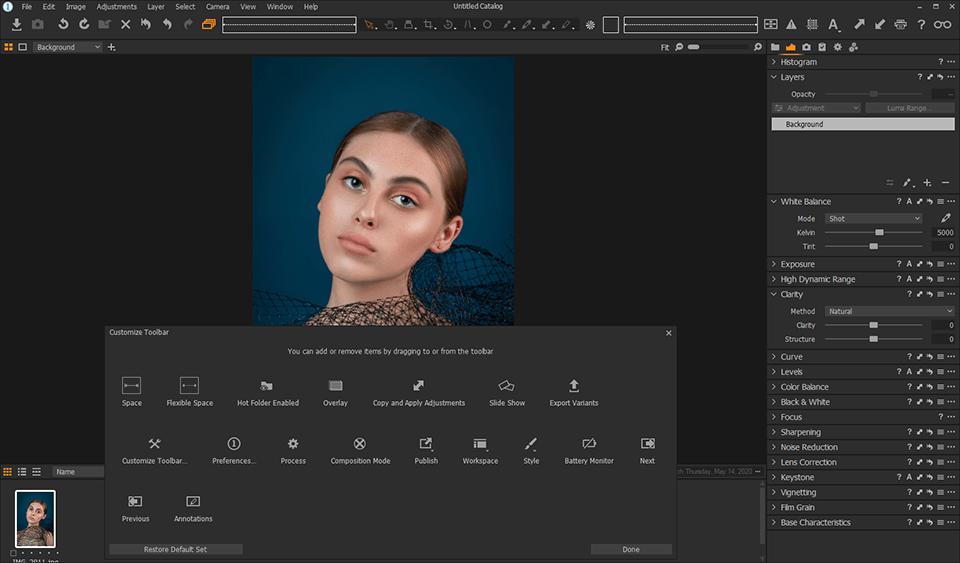This screenshot has width=960, height=563.
Task: Click the Reset adjustments double-arrow icon
Action: tap(146, 24)
